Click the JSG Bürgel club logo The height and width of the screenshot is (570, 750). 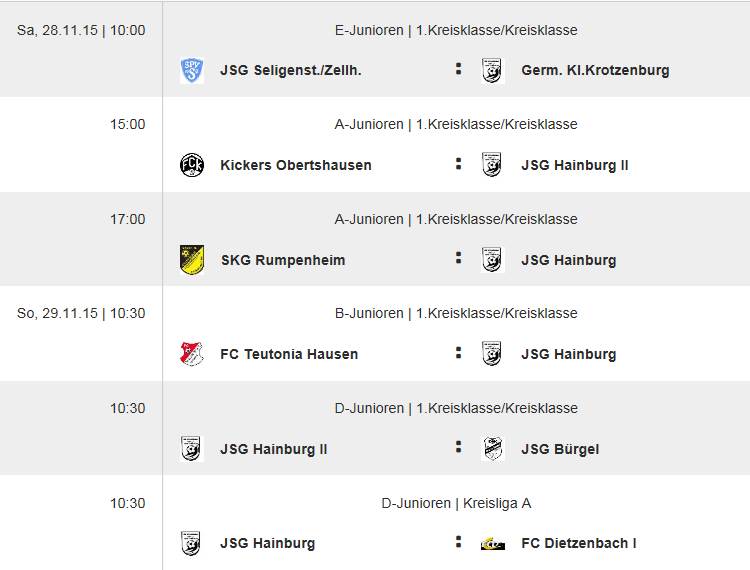pyautogui.click(x=492, y=449)
